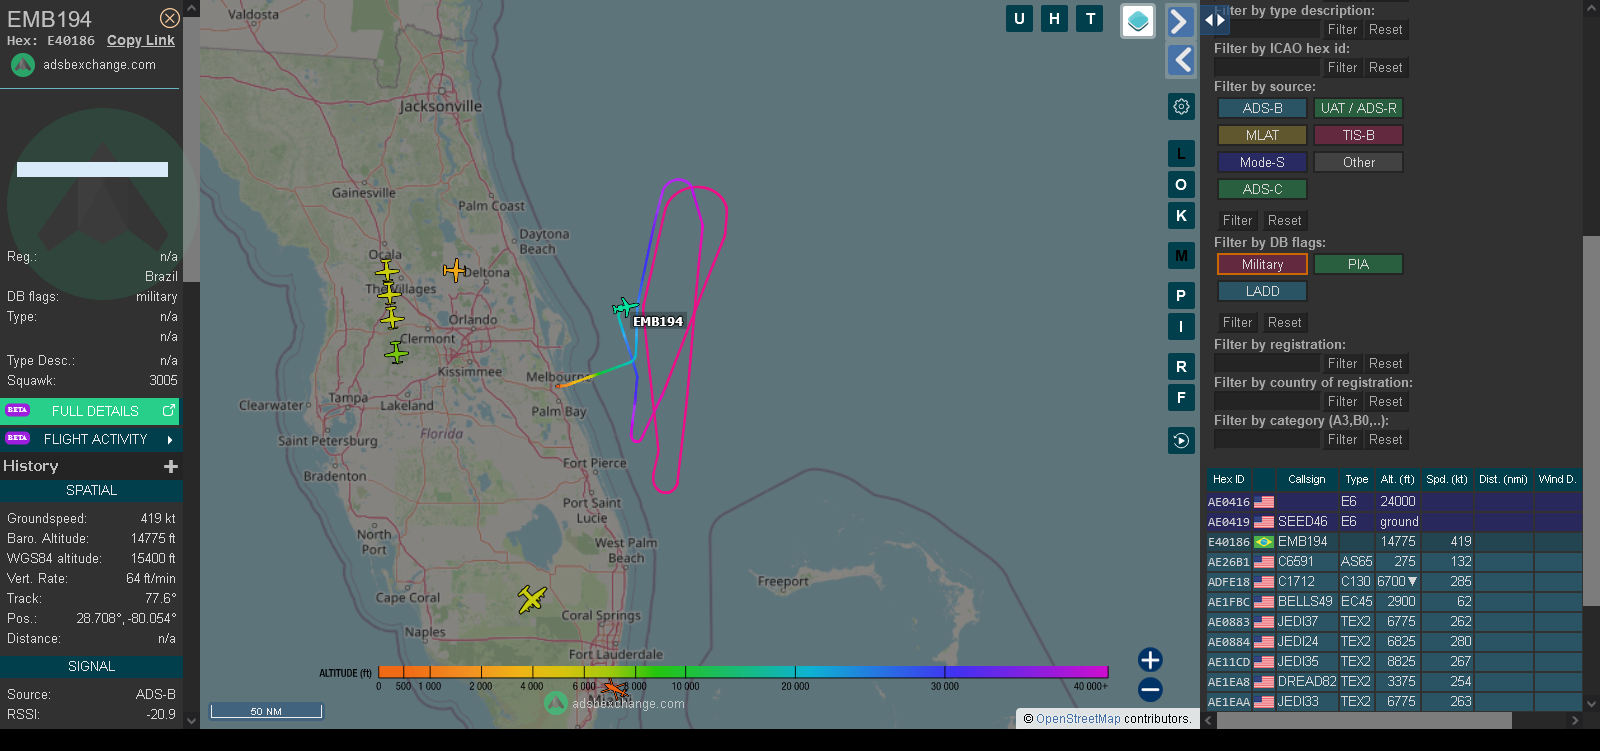
Task: Toggle the R map option
Action: click(x=1181, y=367)
